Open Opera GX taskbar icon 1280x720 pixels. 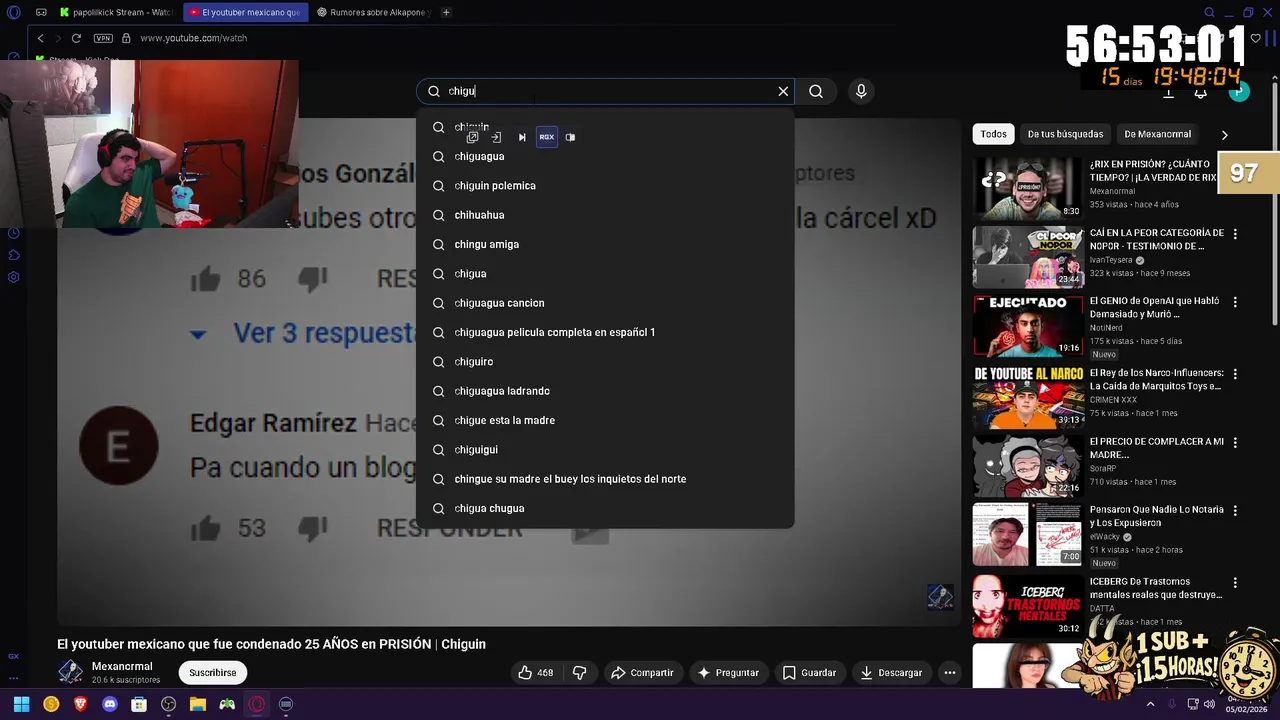point(257,704)
